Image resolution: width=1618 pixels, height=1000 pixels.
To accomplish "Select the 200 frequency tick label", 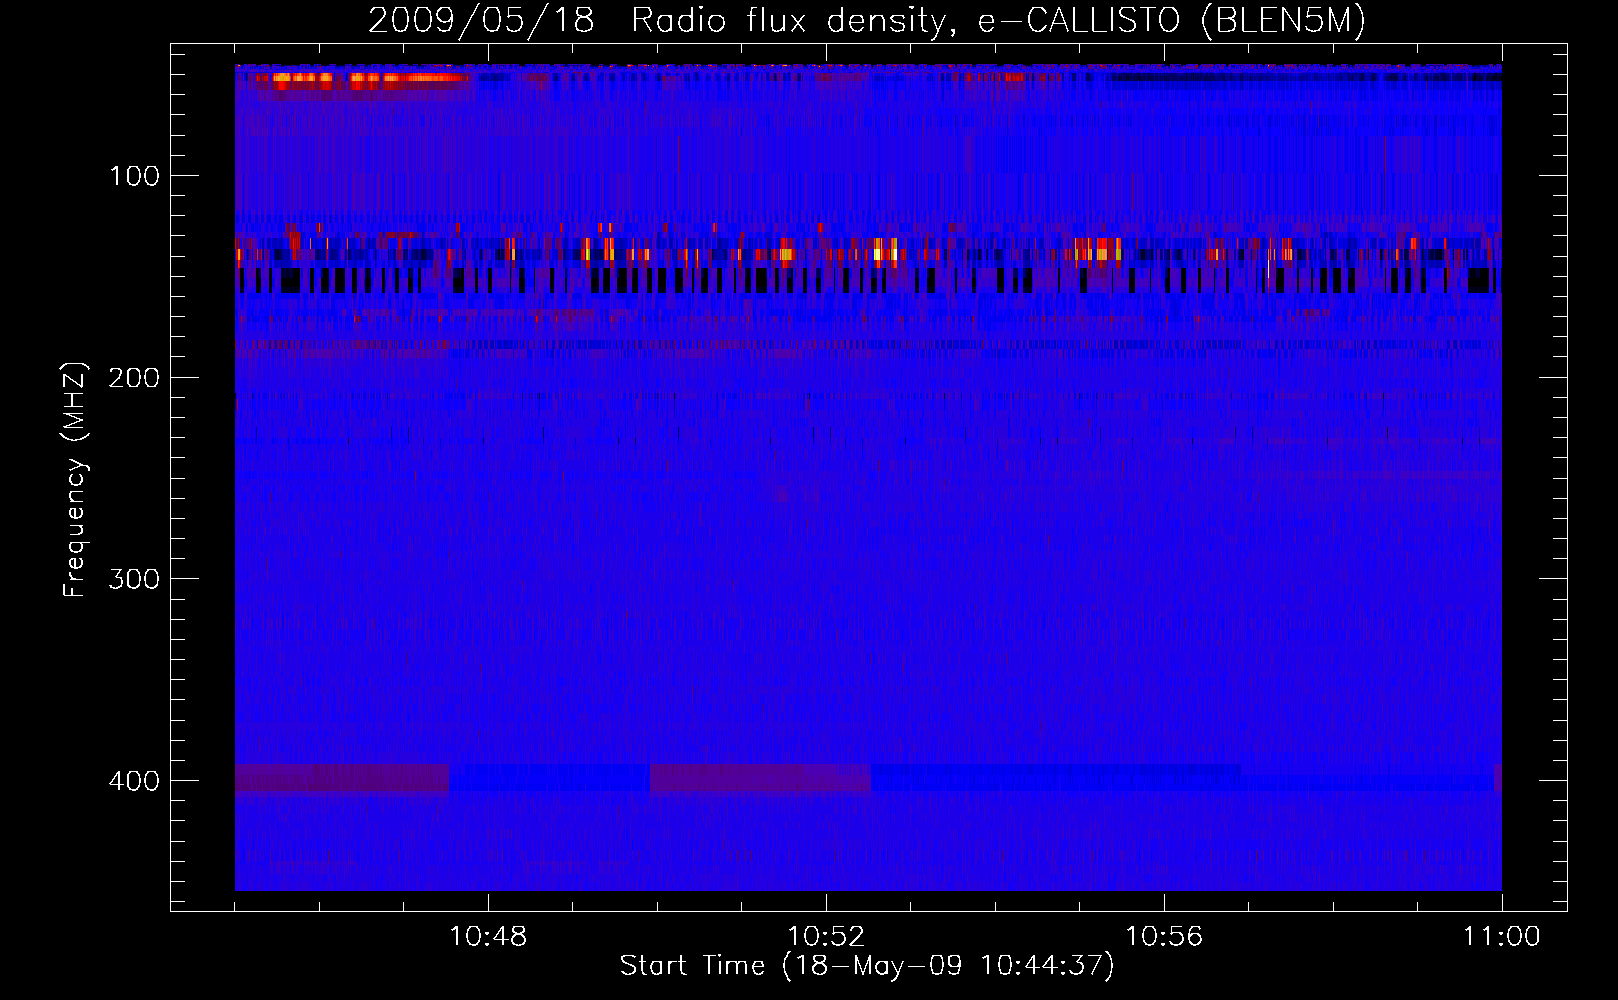I will [x=135, y=378].
